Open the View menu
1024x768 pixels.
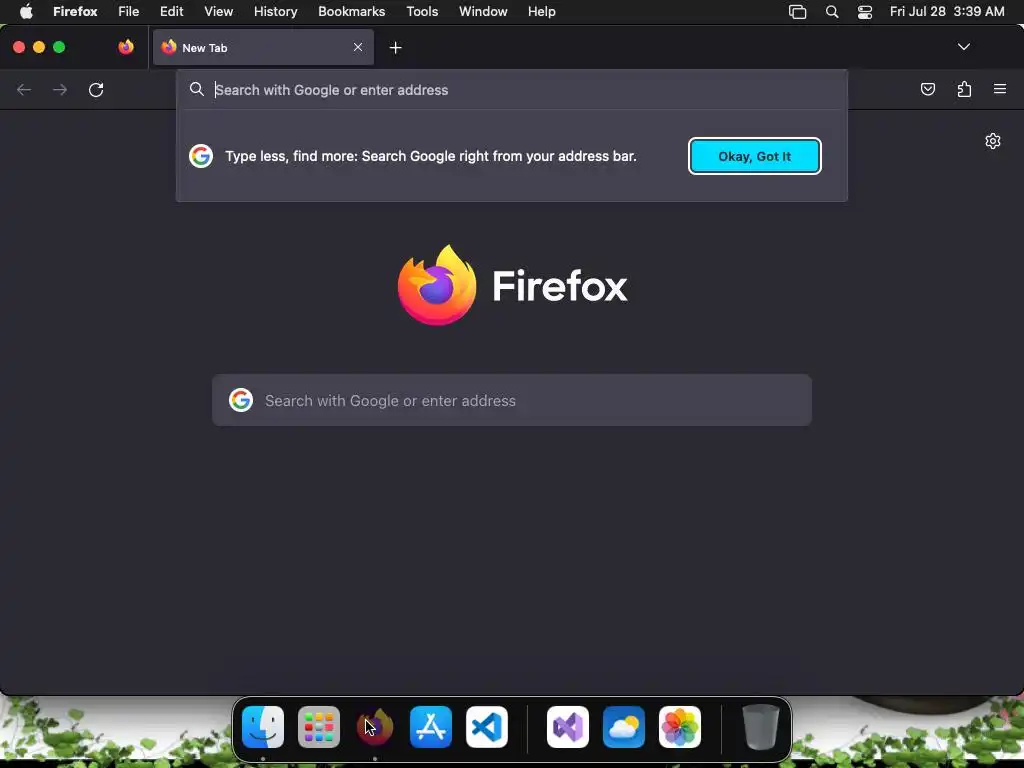point(219,12)
